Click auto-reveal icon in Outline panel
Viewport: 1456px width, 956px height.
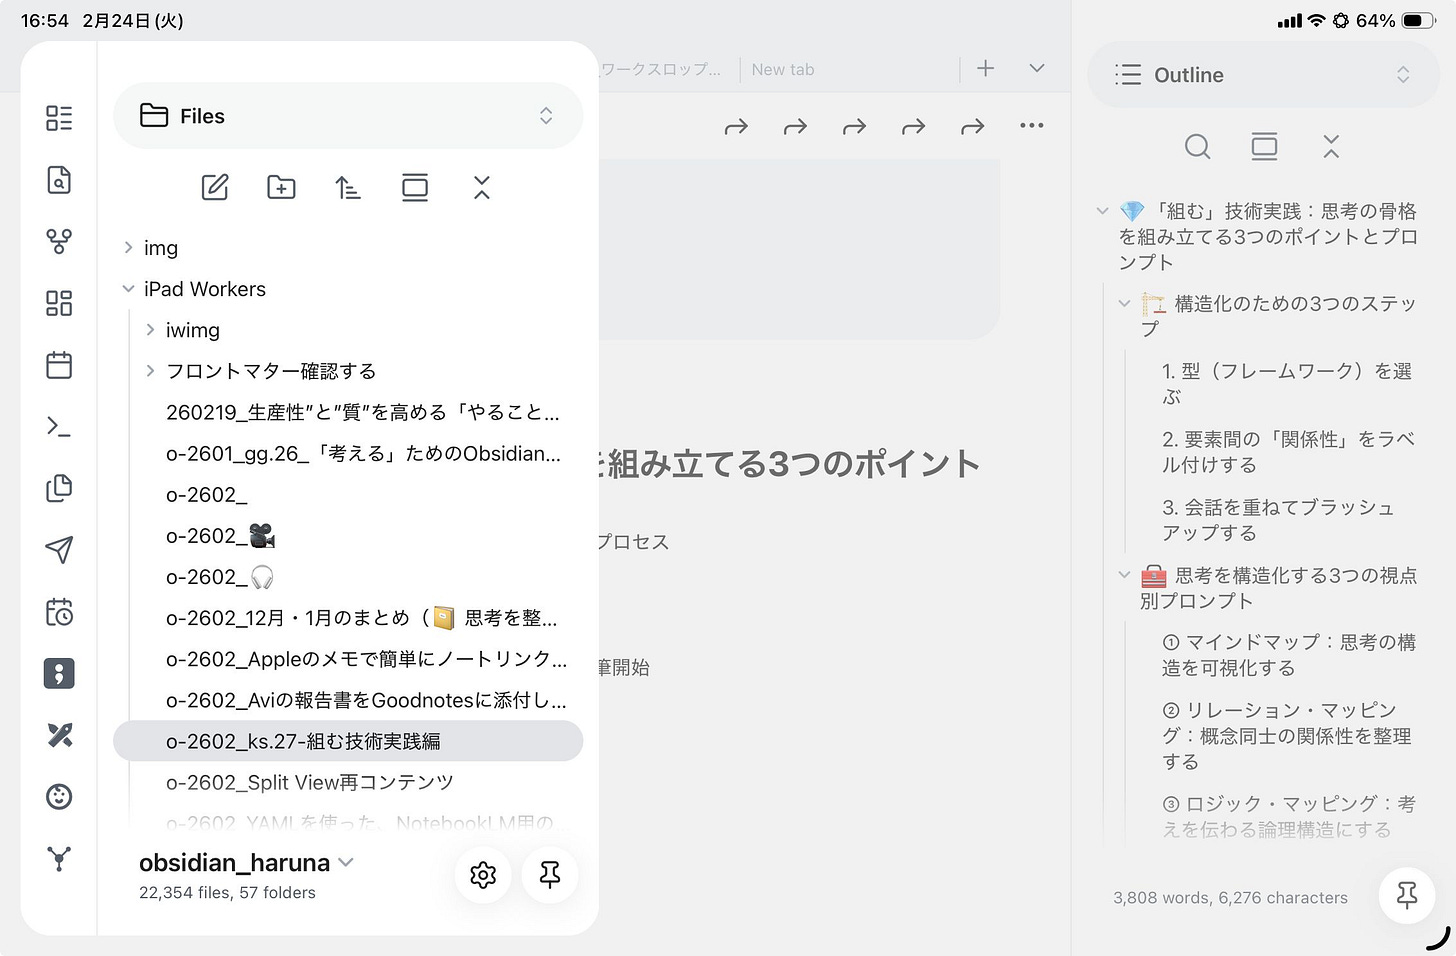pyautogui.click(x=1264, y=147)
